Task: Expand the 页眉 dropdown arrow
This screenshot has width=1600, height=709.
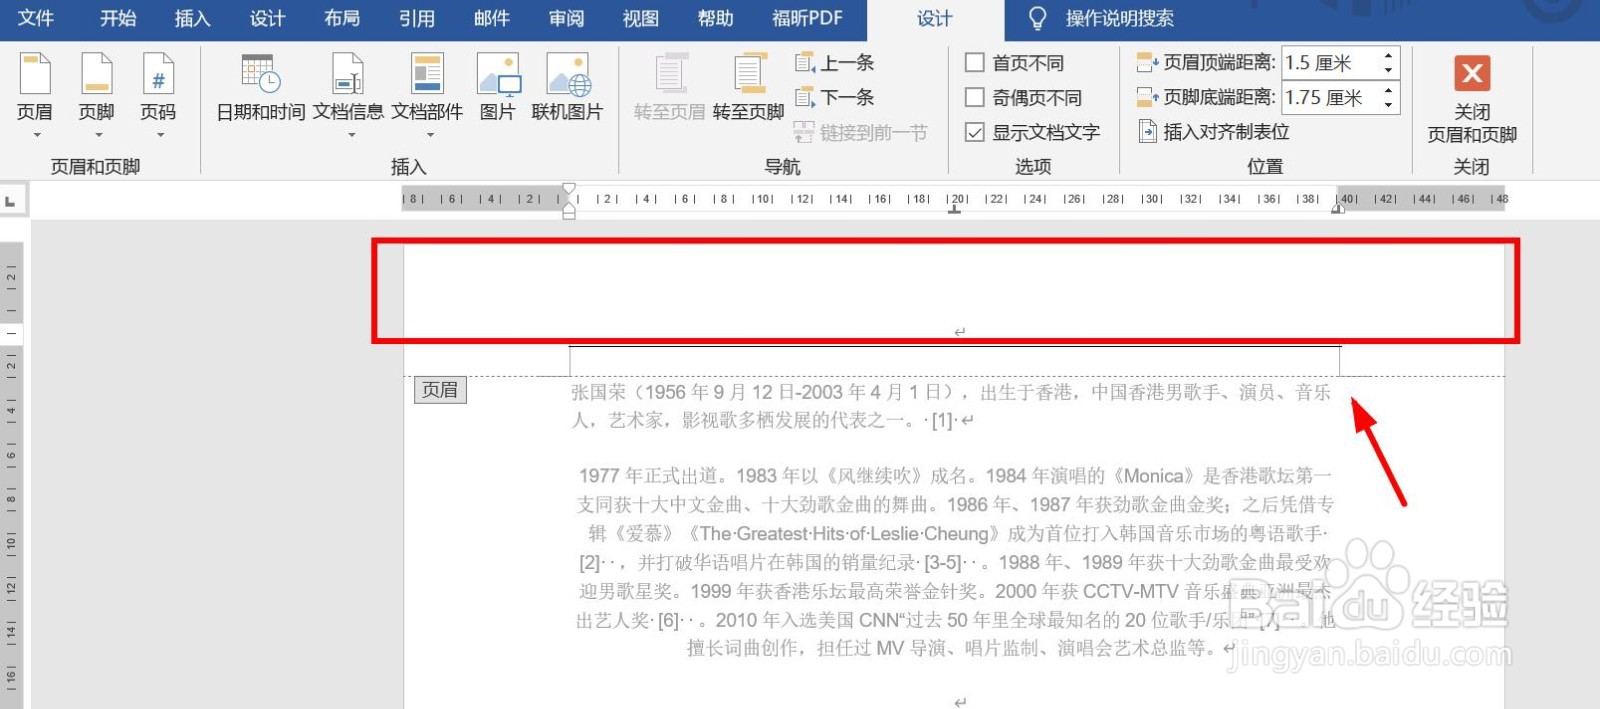Action: coord(36,135)
